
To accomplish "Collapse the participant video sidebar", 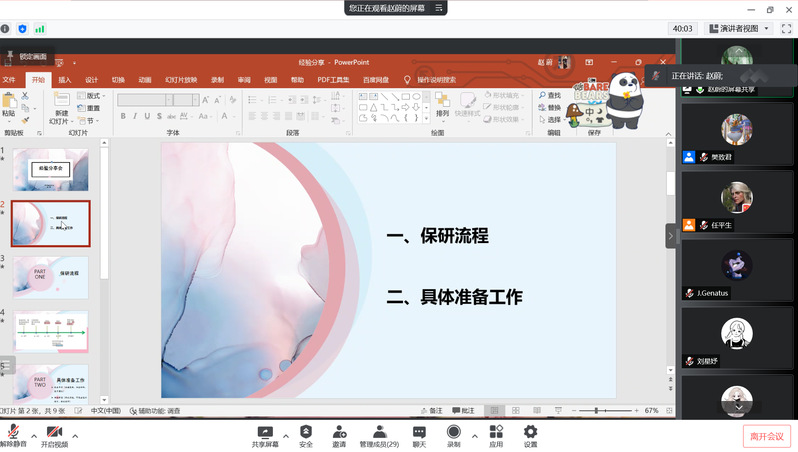I will tap(671, 235).
